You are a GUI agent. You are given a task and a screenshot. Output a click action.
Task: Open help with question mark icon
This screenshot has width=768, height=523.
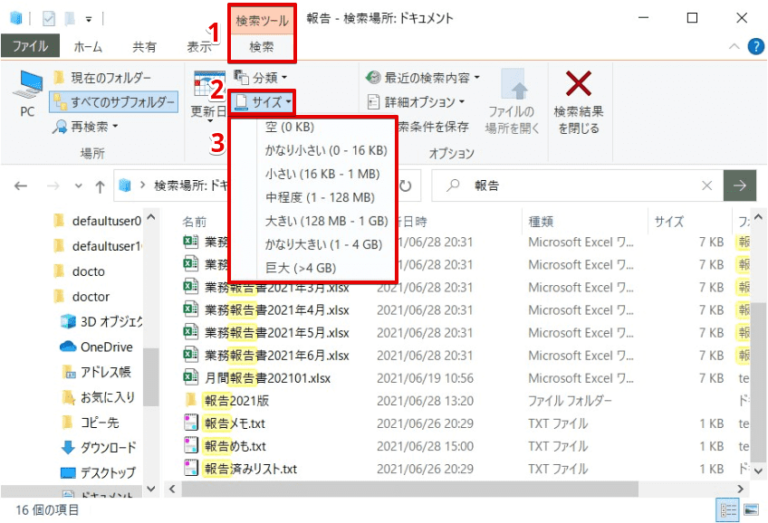756,47
